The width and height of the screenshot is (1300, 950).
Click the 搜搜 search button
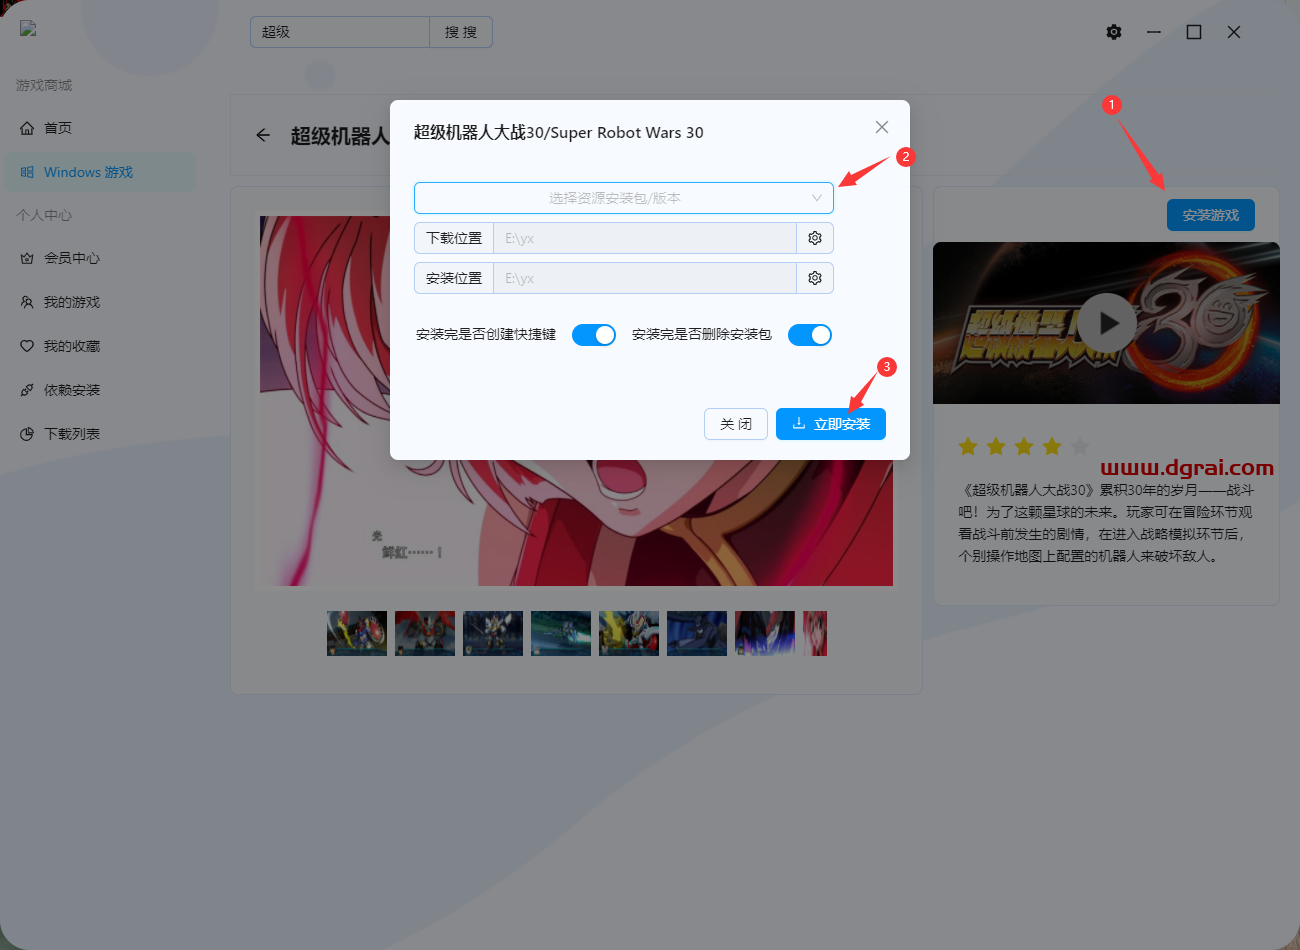click(x=461, y=32)
